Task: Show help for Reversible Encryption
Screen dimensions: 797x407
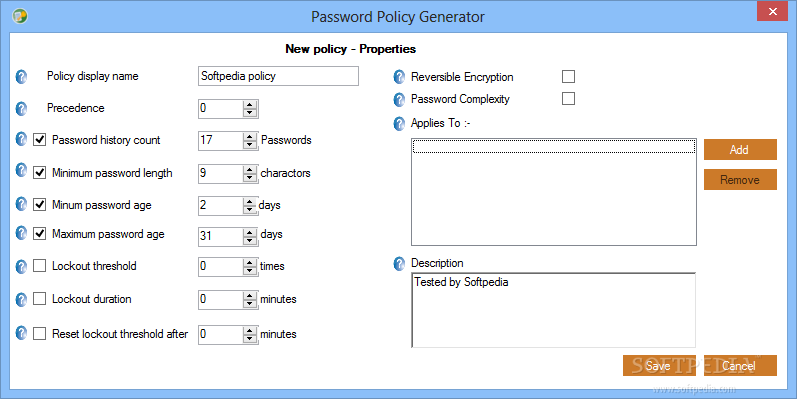Action: pyautogui.click(x=399, y=77)
